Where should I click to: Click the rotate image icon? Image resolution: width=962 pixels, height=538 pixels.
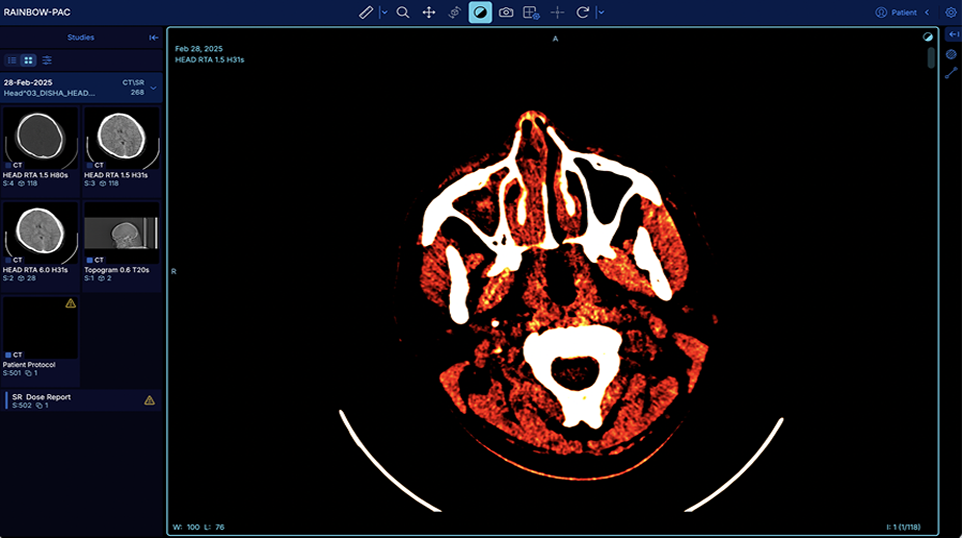pos(583,13)
